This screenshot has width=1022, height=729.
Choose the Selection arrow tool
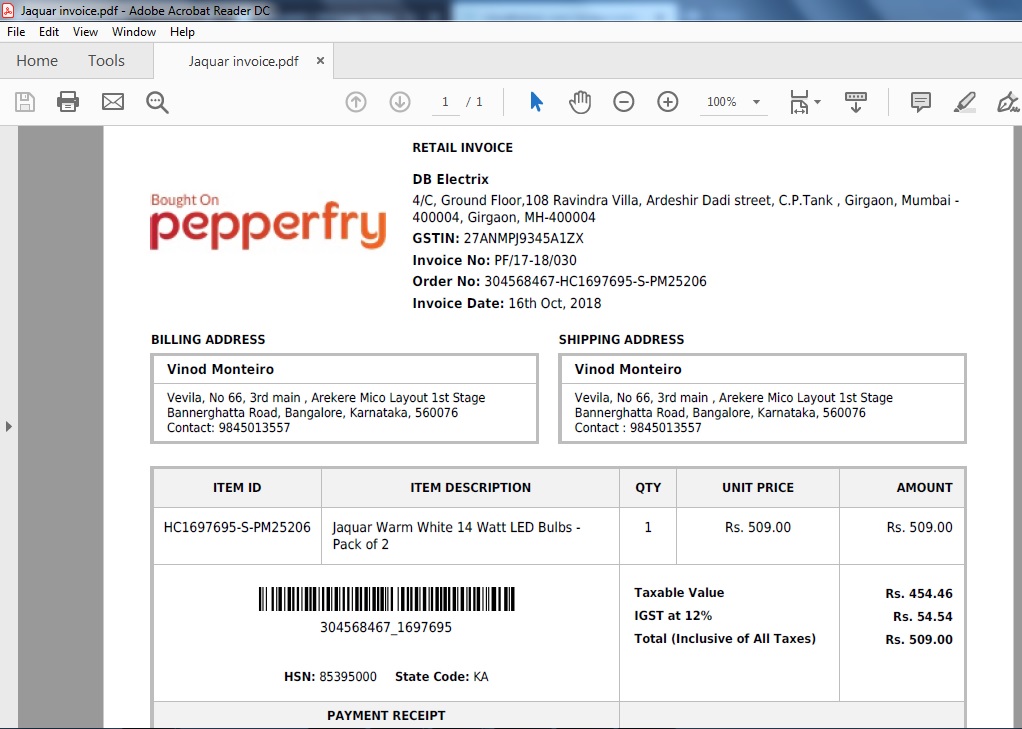(x=536, y=102)
